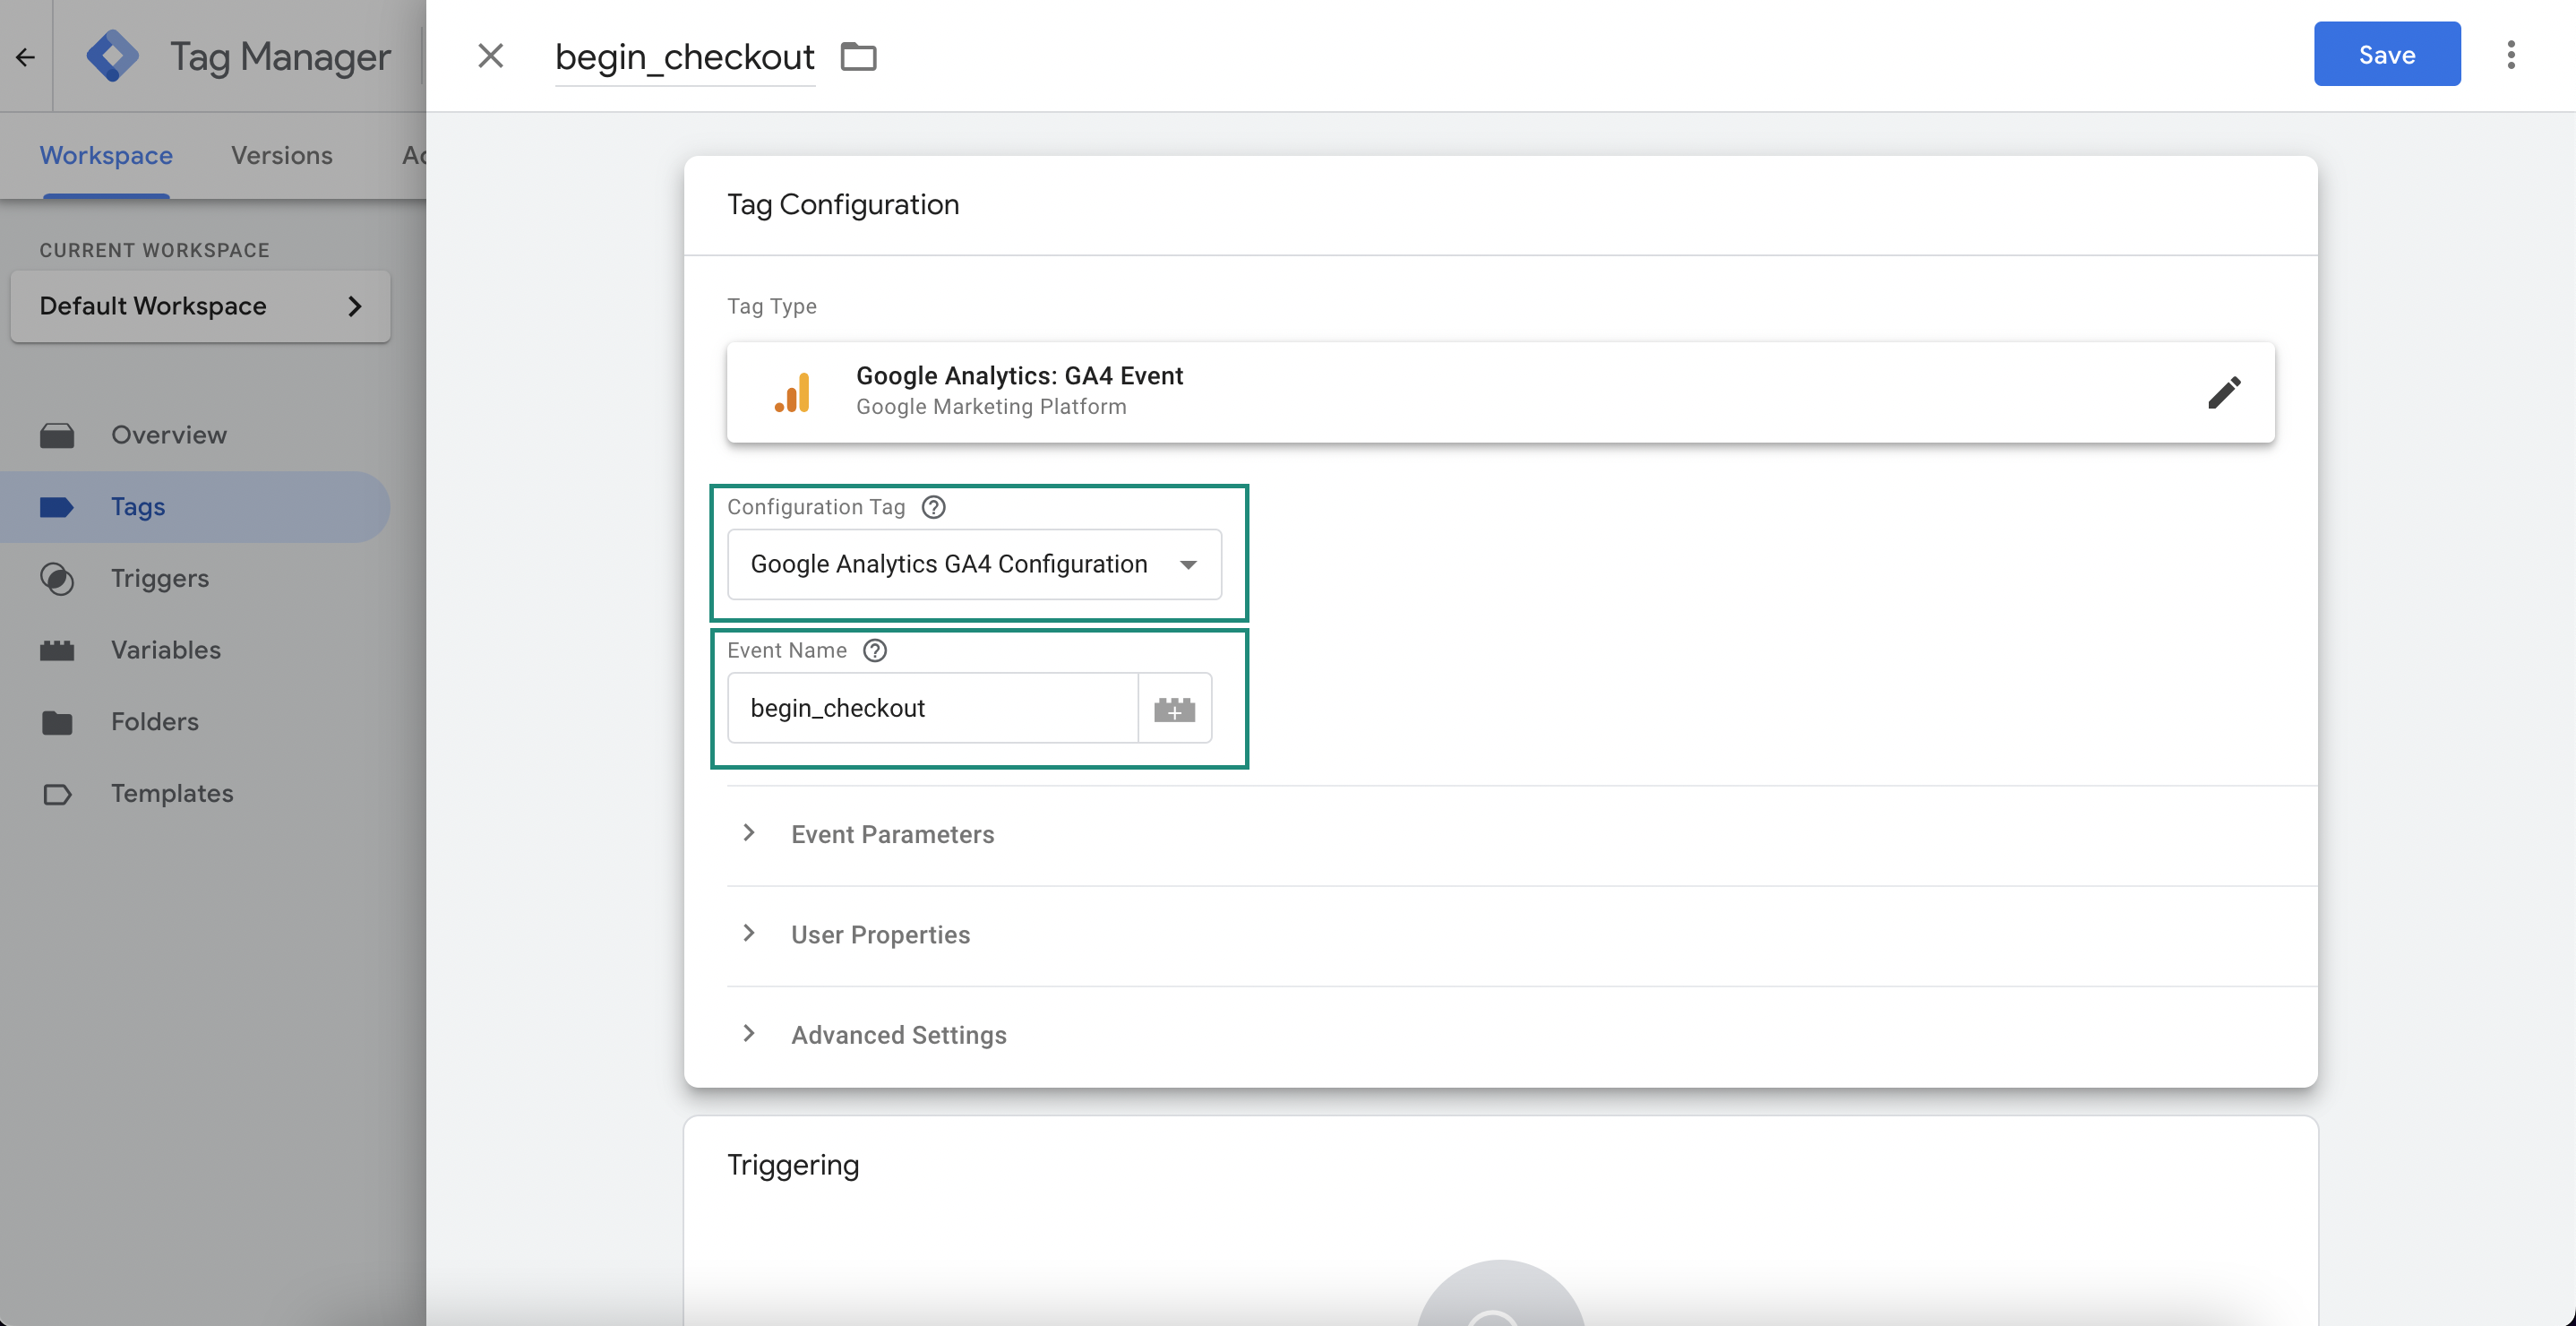This screenshot has height=1326, width=2576.
Task: Click the Triggers sidebar icon
Action: click(x=57, y=579)
